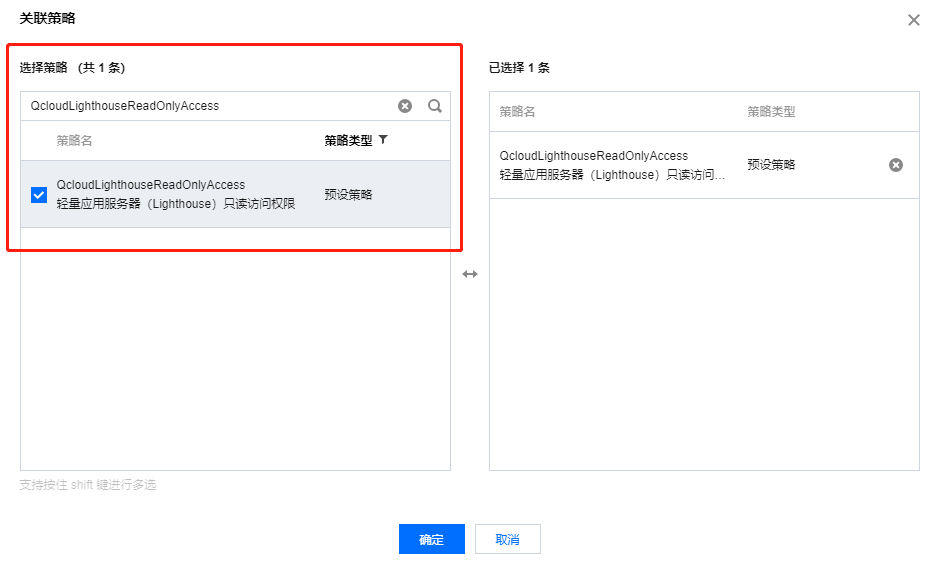This screenshot has height=566, width=936.
Task: Click the magnifier search icon
Action: (x=435, y=106)
